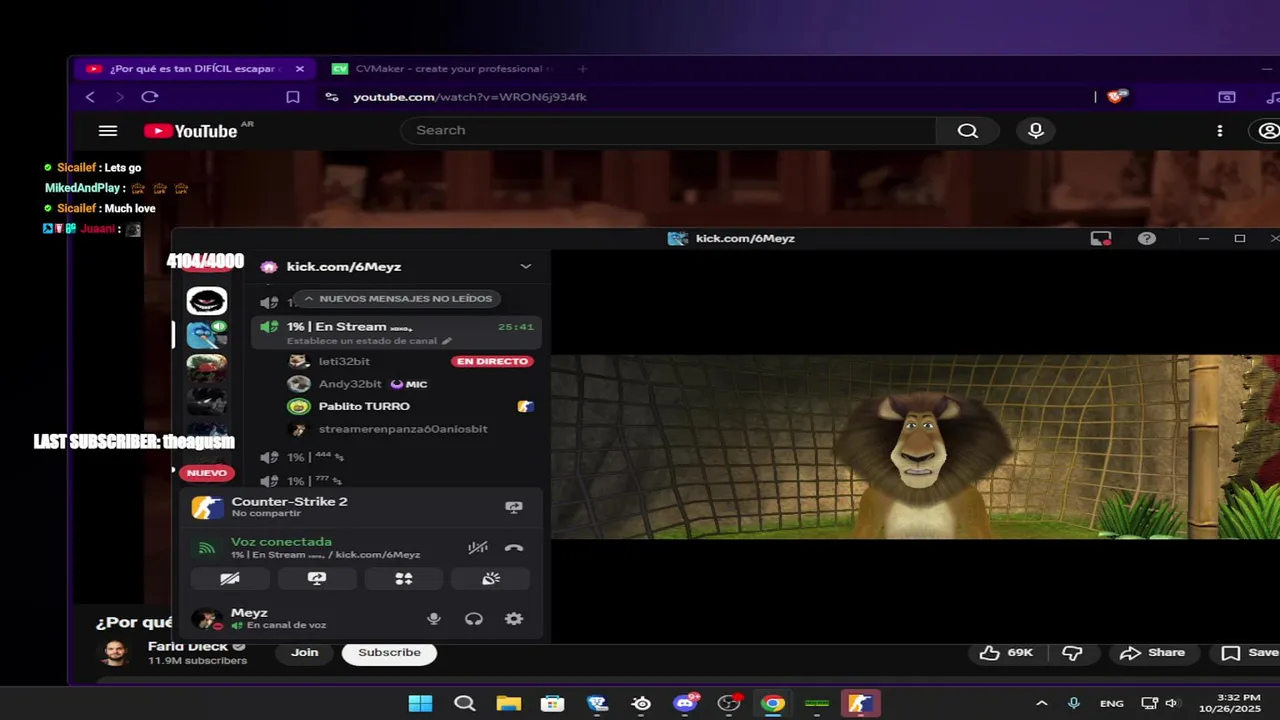Open Discord help question mark icon

tap(1147, 238)
